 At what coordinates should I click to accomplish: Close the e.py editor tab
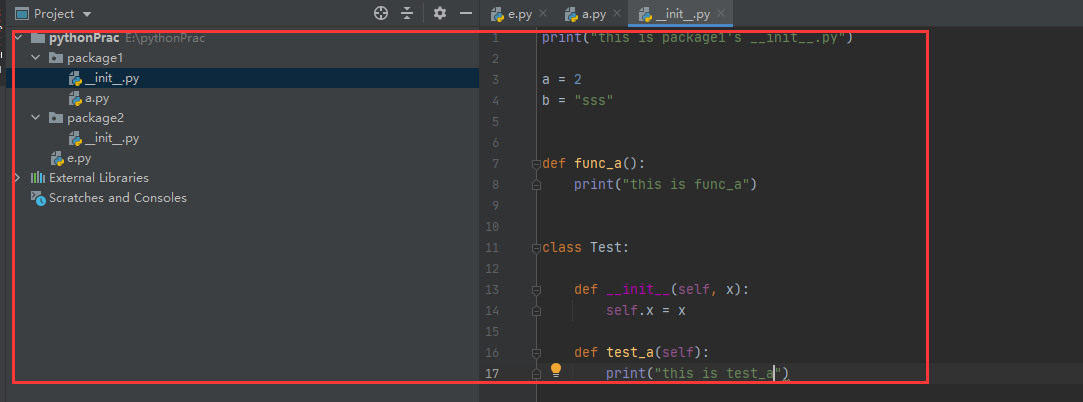tap(543, 13)
